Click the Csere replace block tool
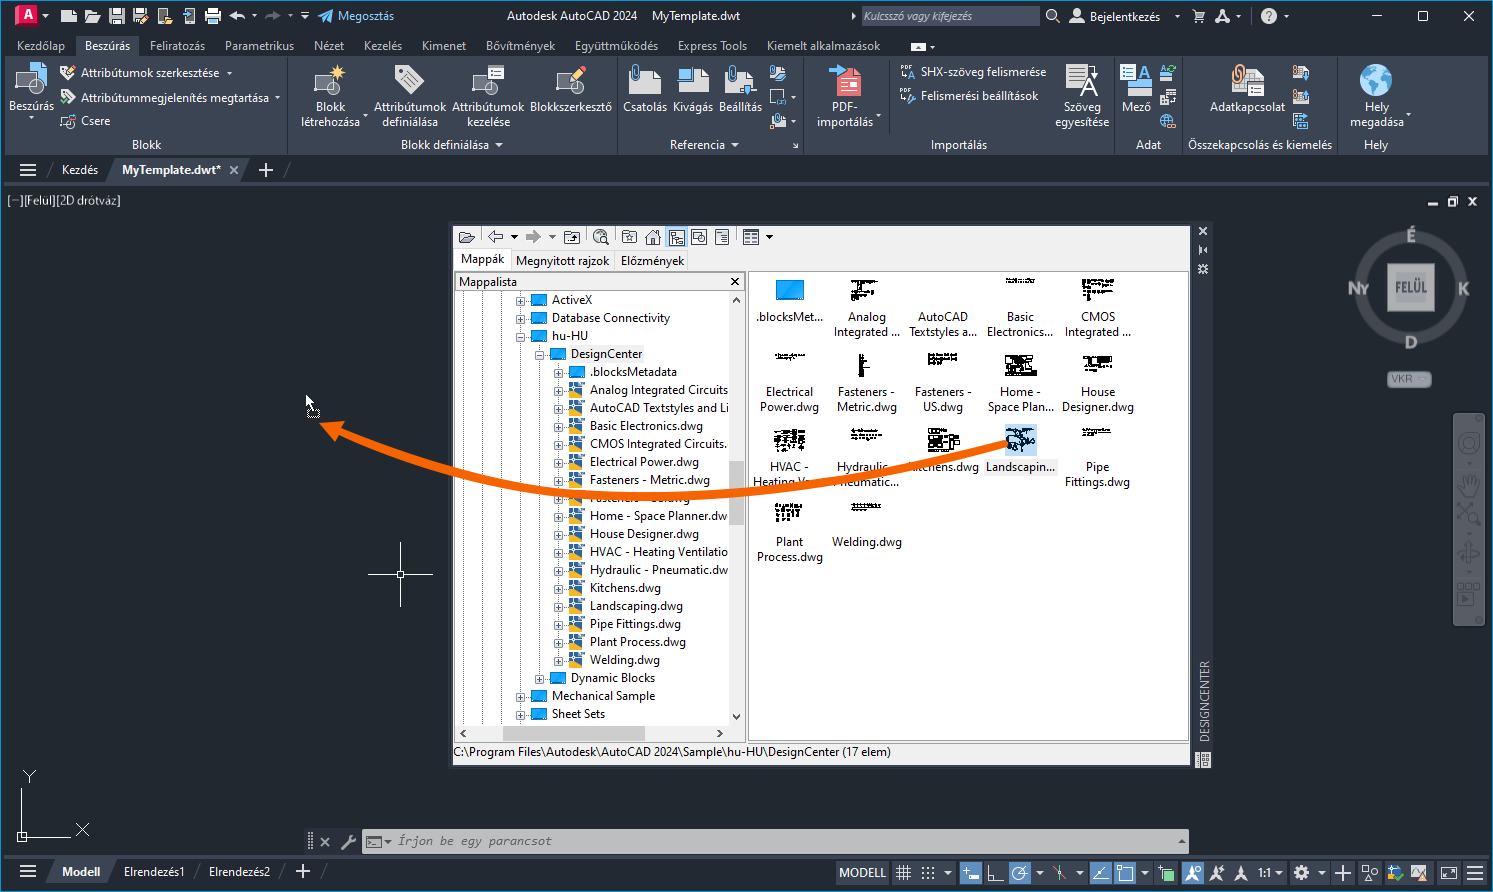The height and width of the screenshot is (892, 1493). point(85,121)
